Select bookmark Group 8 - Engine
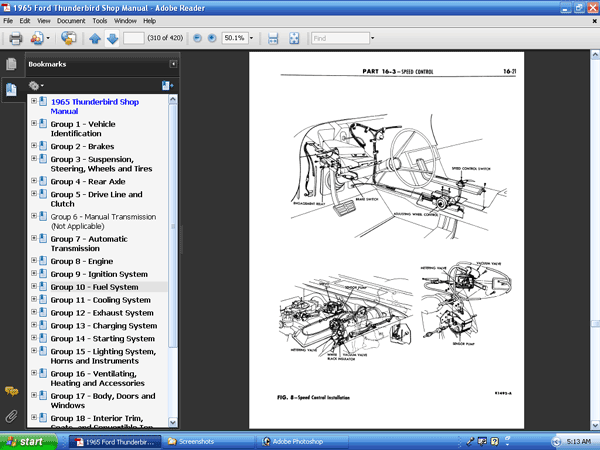Image resolution: width=600 pixels, height=450 pixels. pyautogui.click(x=82, y=261)
